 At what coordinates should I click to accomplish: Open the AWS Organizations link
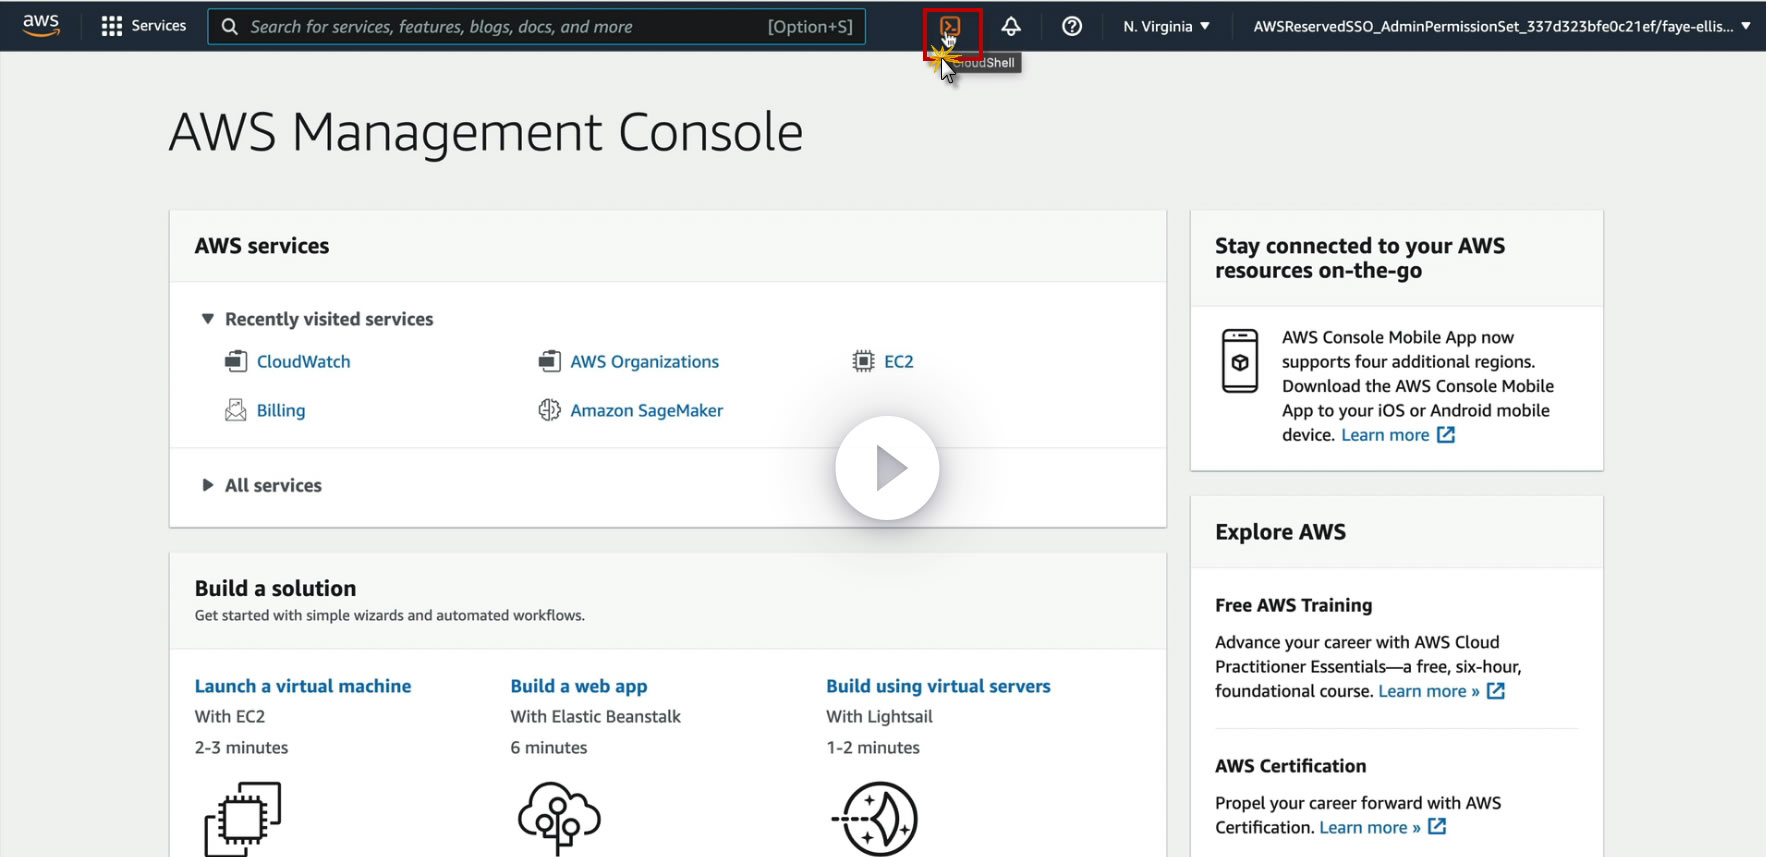click(x=644, y=362)
